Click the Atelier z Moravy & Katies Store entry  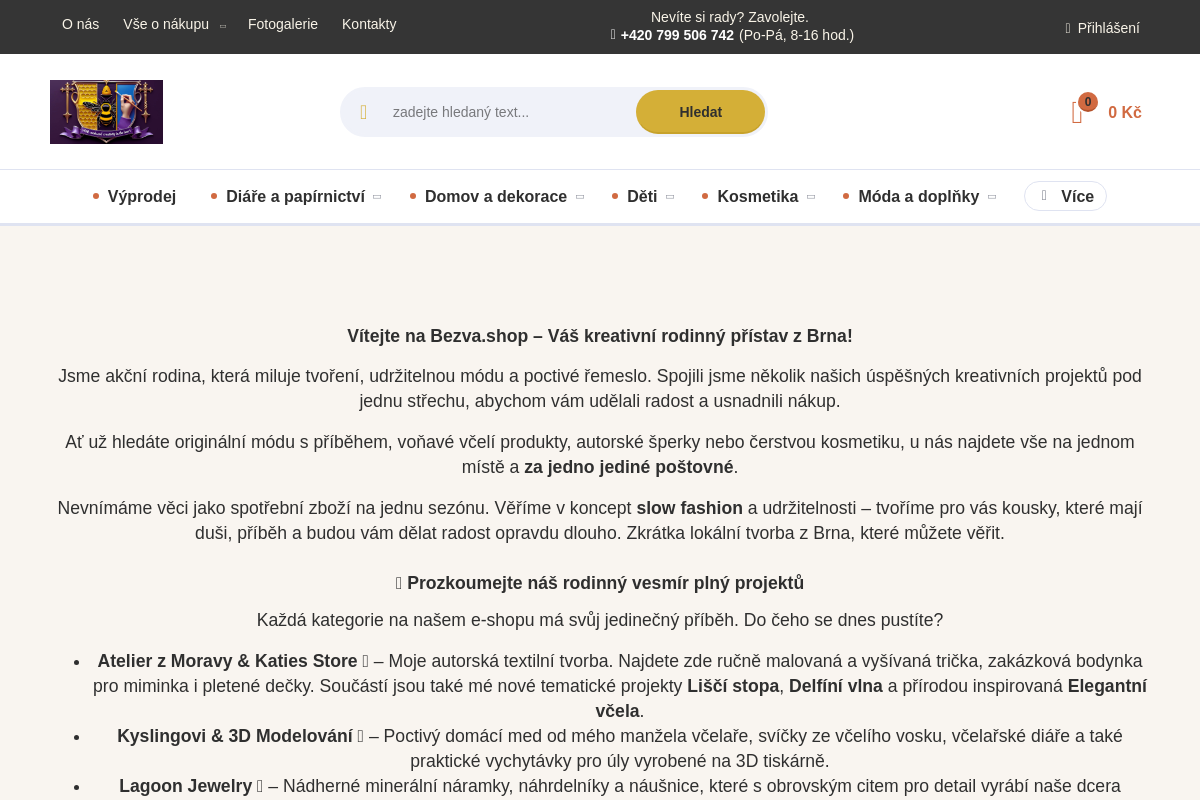pos(227,661)
